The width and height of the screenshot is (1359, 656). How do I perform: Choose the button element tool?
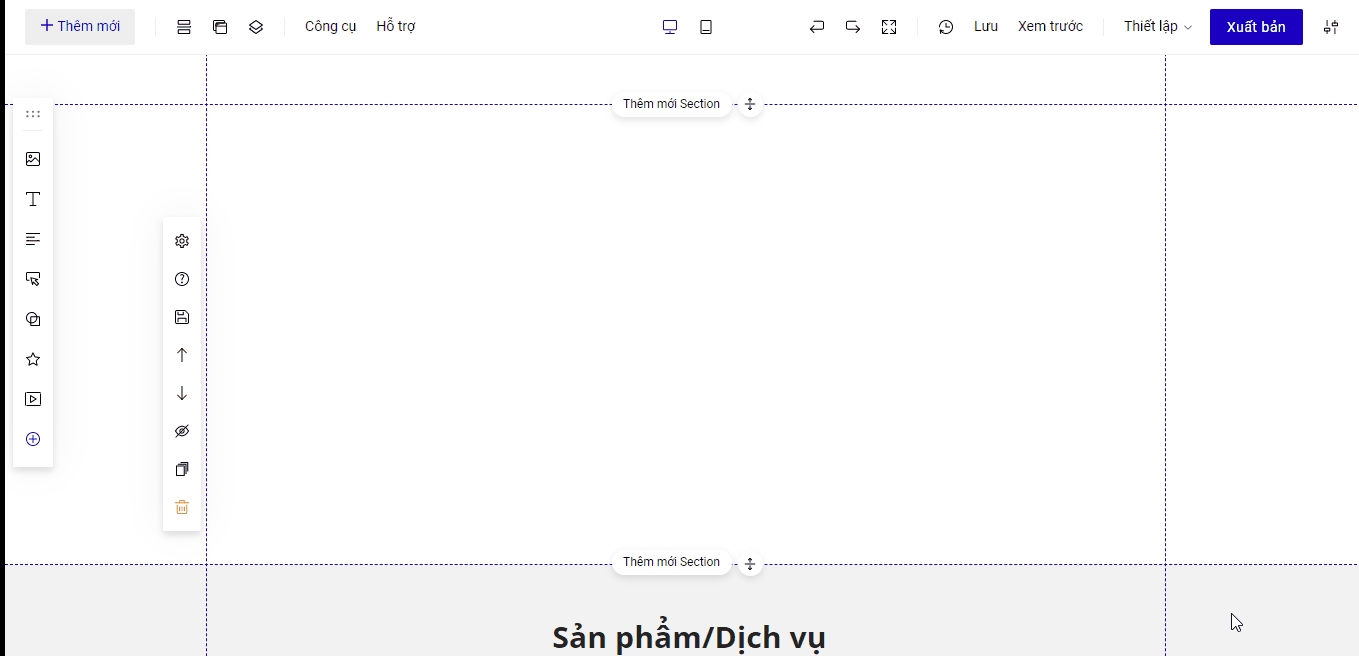pos(33,279)
